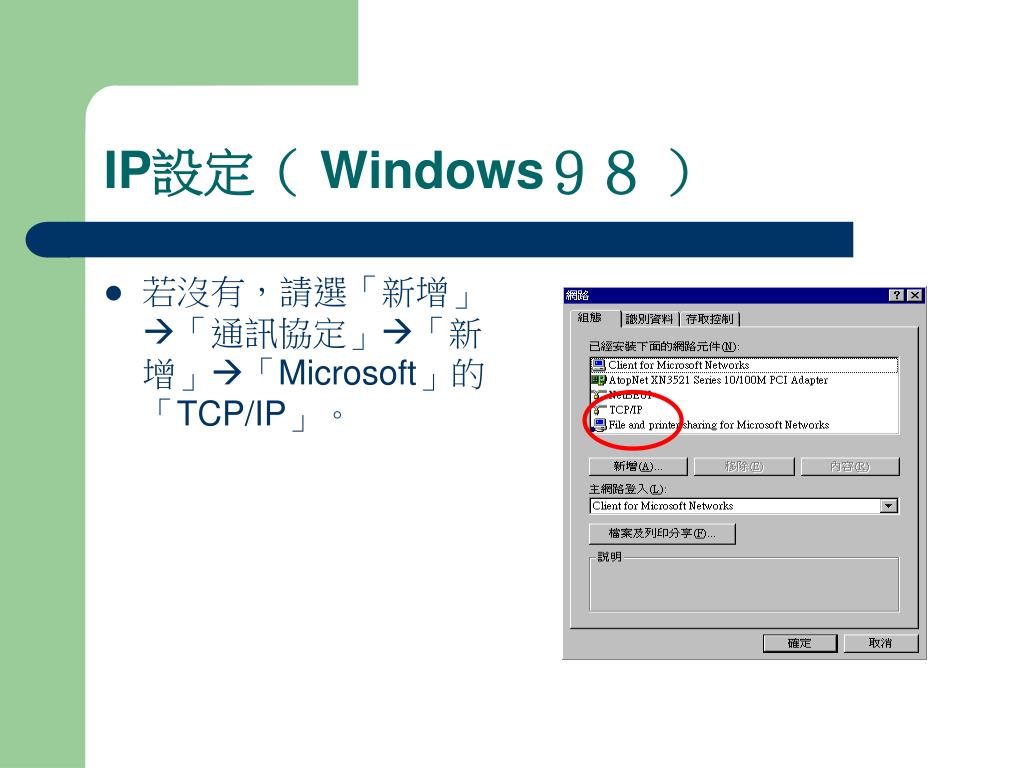The height and width of the screenshot is (768, 1024).
Task: Open the primary network logon dropdown arrow
Action: point(888,506)
